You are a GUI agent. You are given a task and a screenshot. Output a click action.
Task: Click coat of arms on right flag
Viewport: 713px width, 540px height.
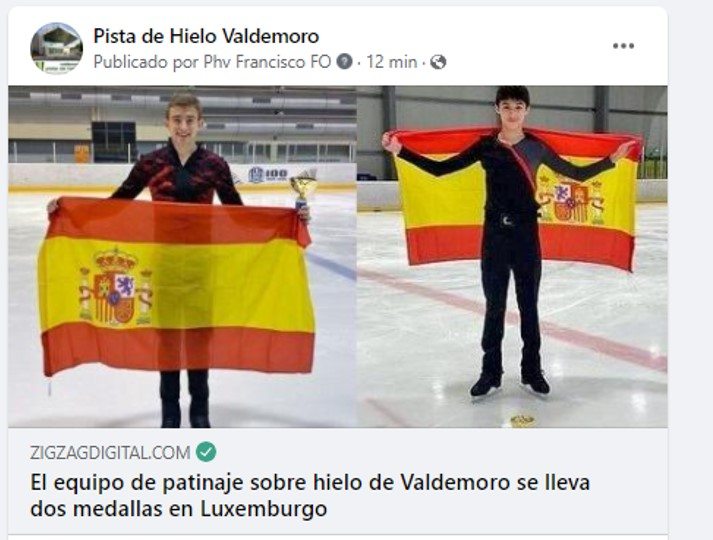coord(572,201)
